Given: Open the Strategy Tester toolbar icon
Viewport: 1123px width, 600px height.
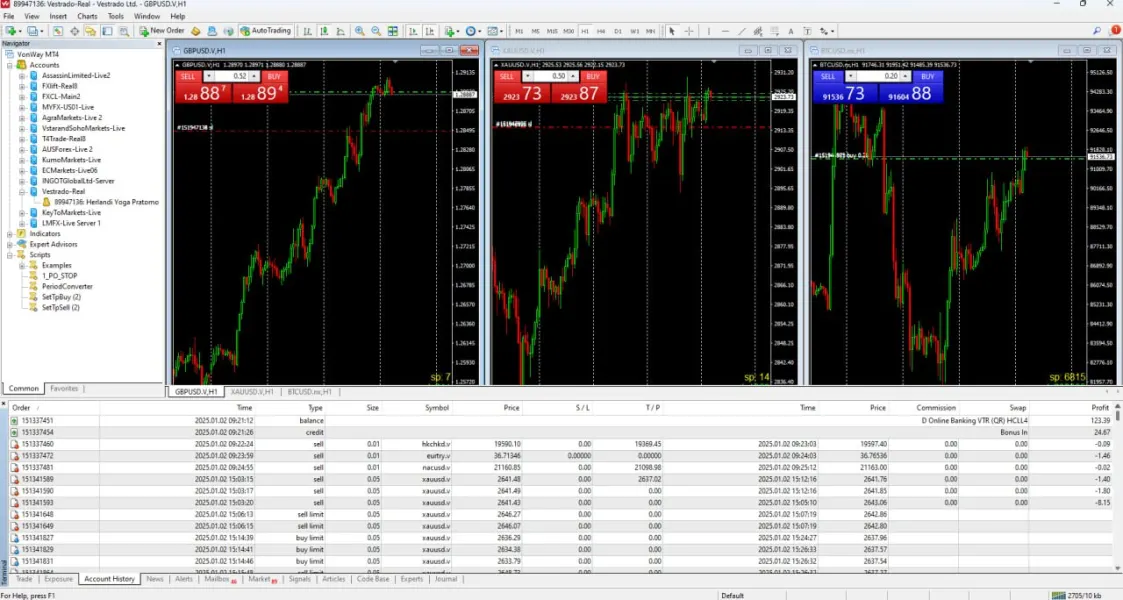Looking at the screenshot, I should pyautogui.click(x=124, y=31).
